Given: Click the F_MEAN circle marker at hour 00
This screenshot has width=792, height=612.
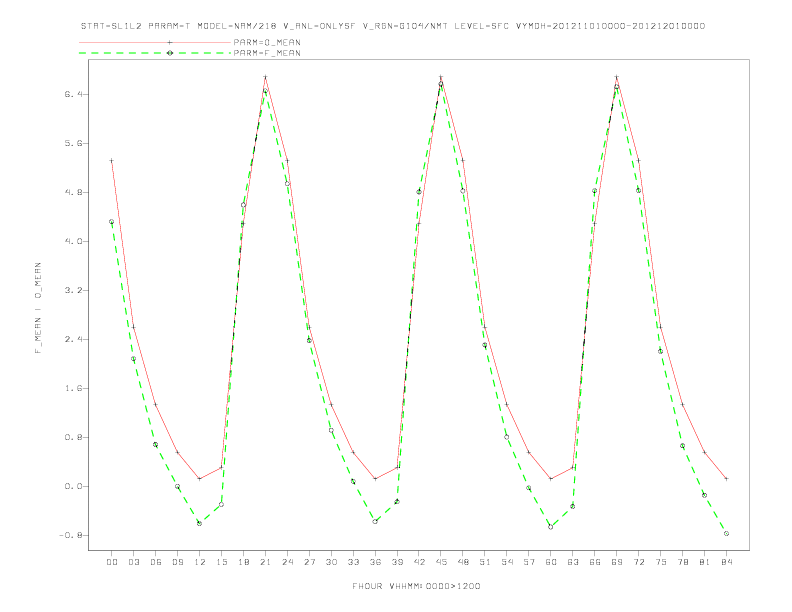Looking at the screenshot, I should 112,222.
